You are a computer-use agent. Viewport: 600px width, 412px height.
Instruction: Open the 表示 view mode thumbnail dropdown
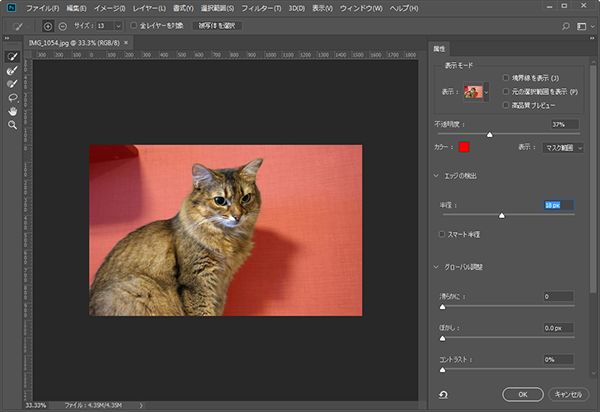click(x=476, y=91)
